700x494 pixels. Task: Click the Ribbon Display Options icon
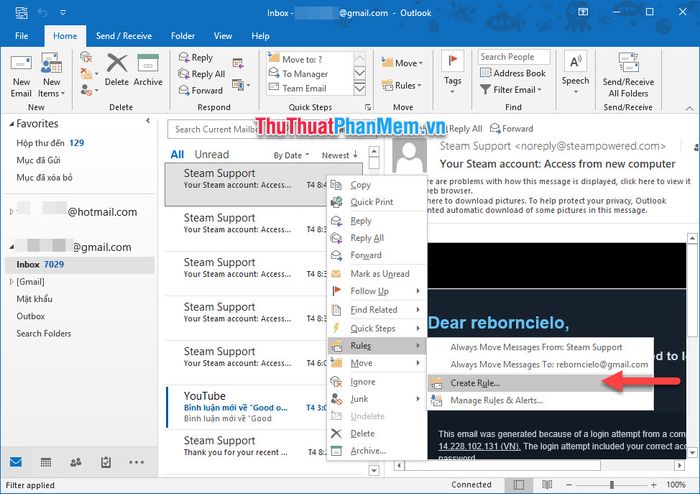click(x=583, y=12)
